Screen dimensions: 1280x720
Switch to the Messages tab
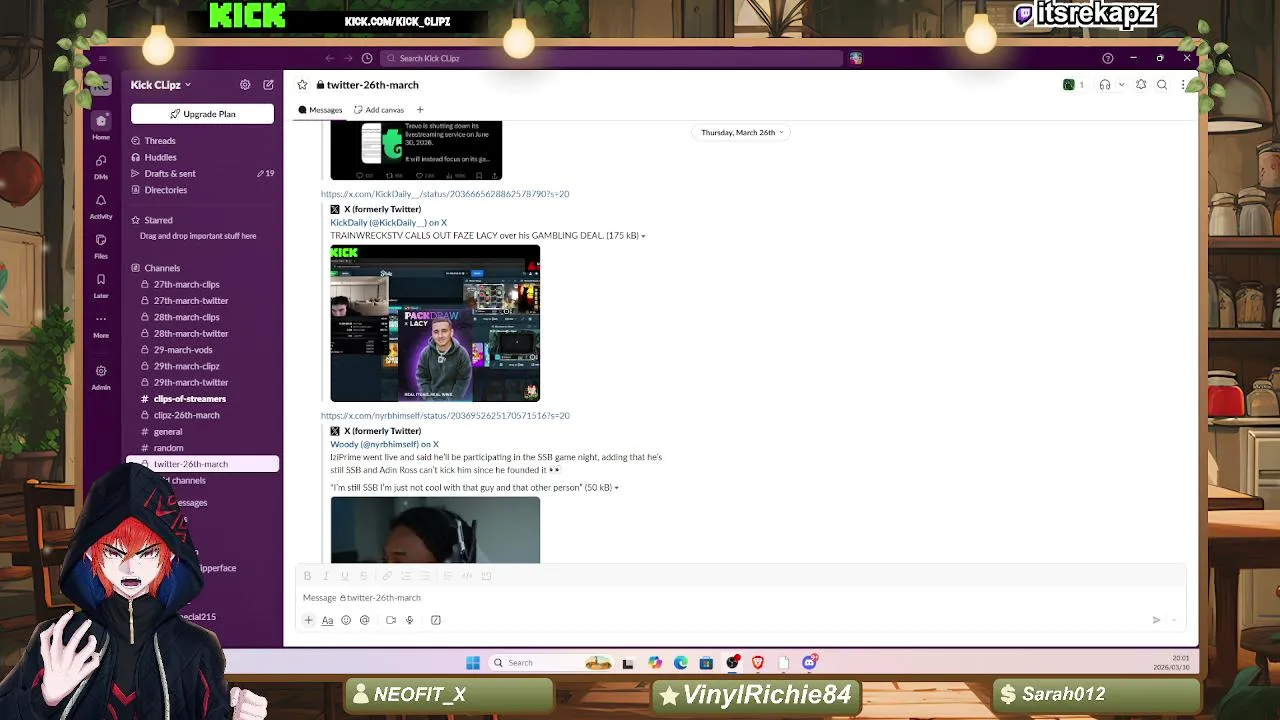point(320,110)
